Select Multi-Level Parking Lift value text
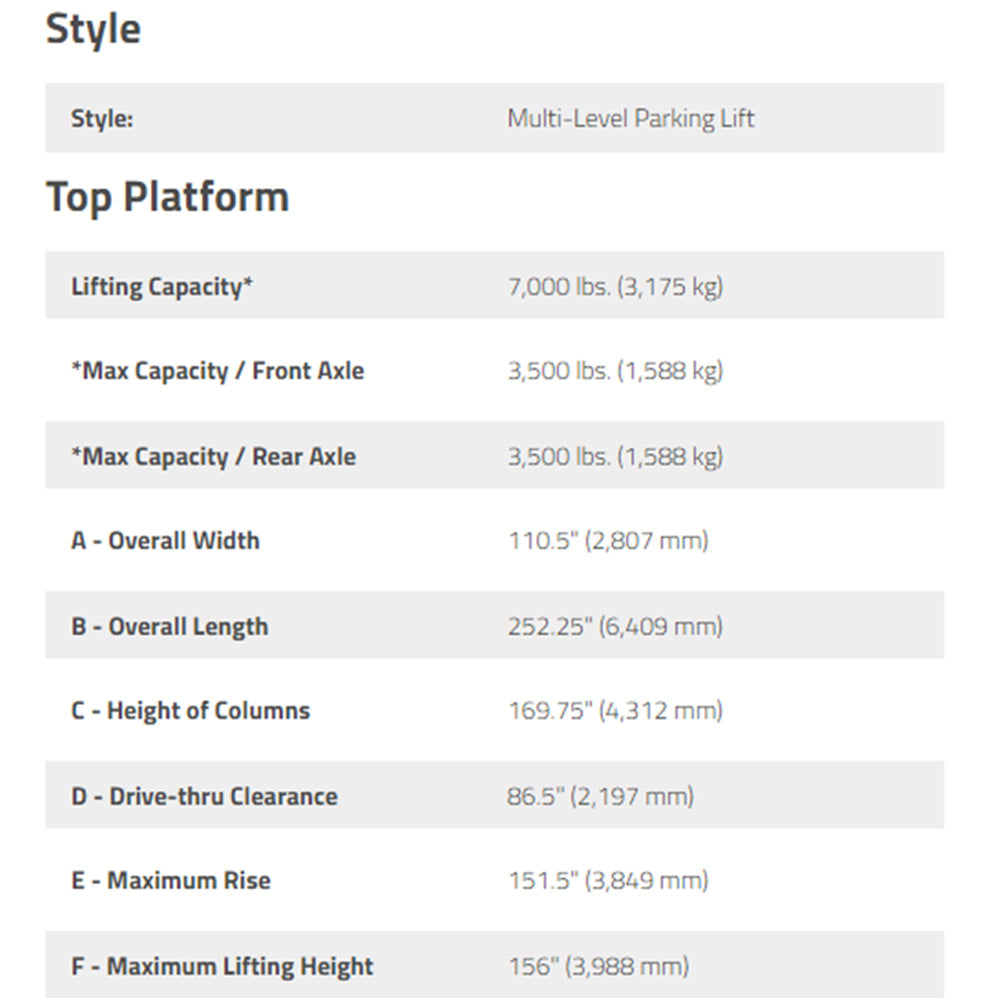Image resolution: width=1000 pixels, height=1000 pixels. point(630,119)
